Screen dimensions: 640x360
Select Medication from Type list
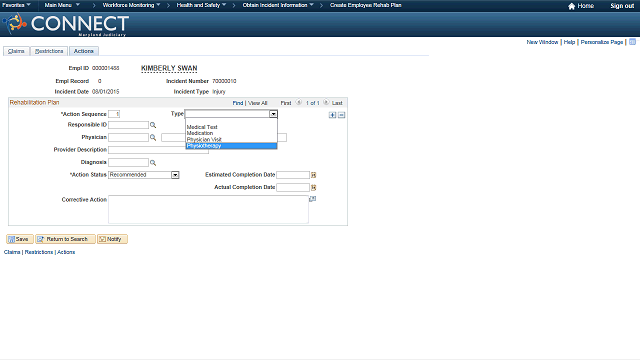tap(231, 133)
